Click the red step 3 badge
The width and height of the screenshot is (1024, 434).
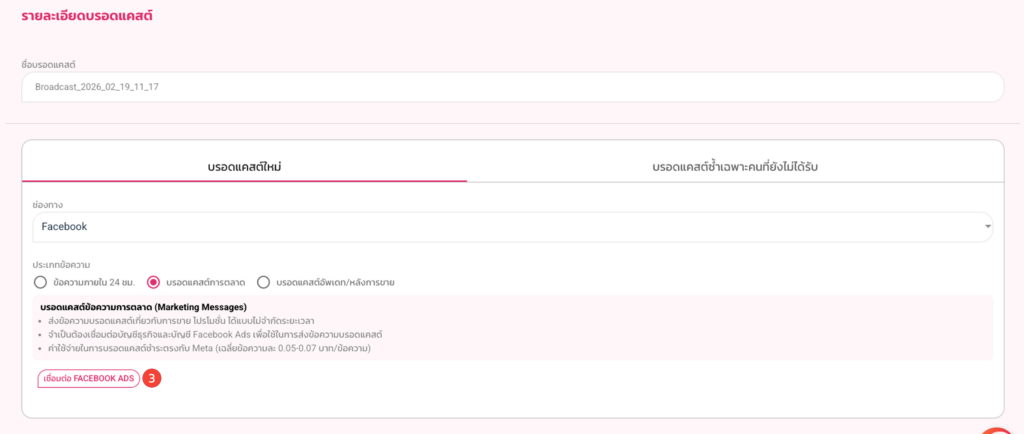click(x=151, y=379)
